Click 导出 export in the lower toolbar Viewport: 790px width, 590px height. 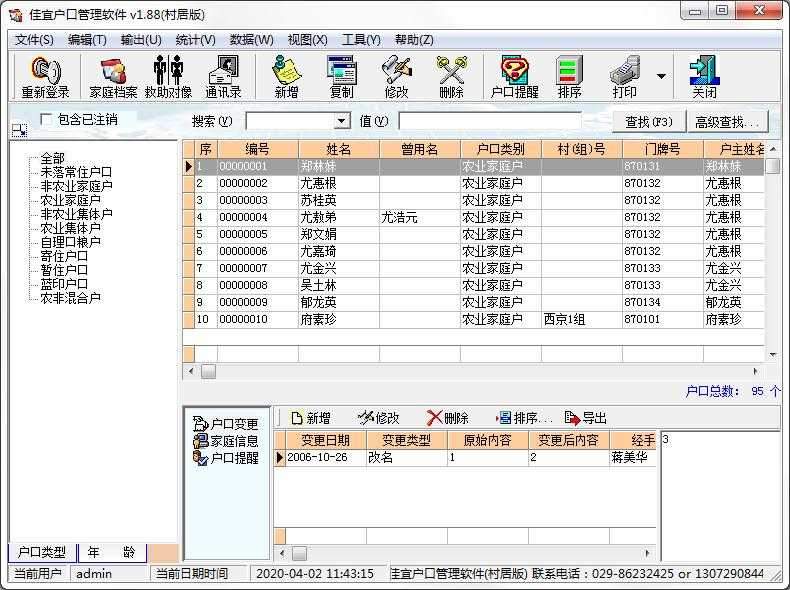tap(586, 418)
